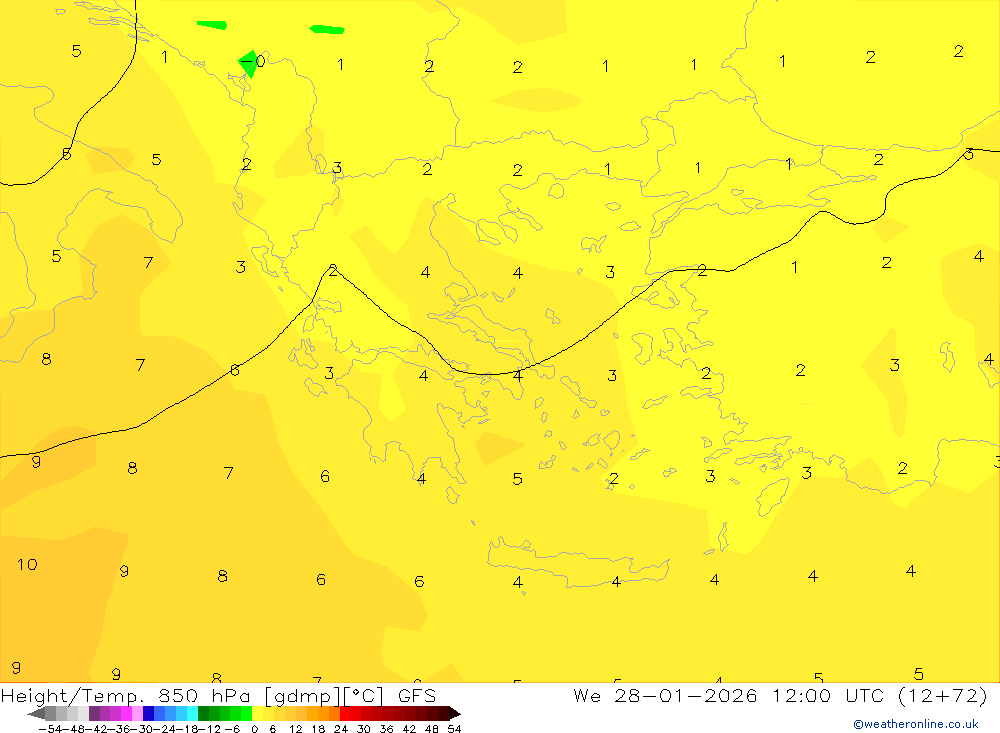
Task: Click the weatheronline.co.uk copyright link
Action: [916, 724]
